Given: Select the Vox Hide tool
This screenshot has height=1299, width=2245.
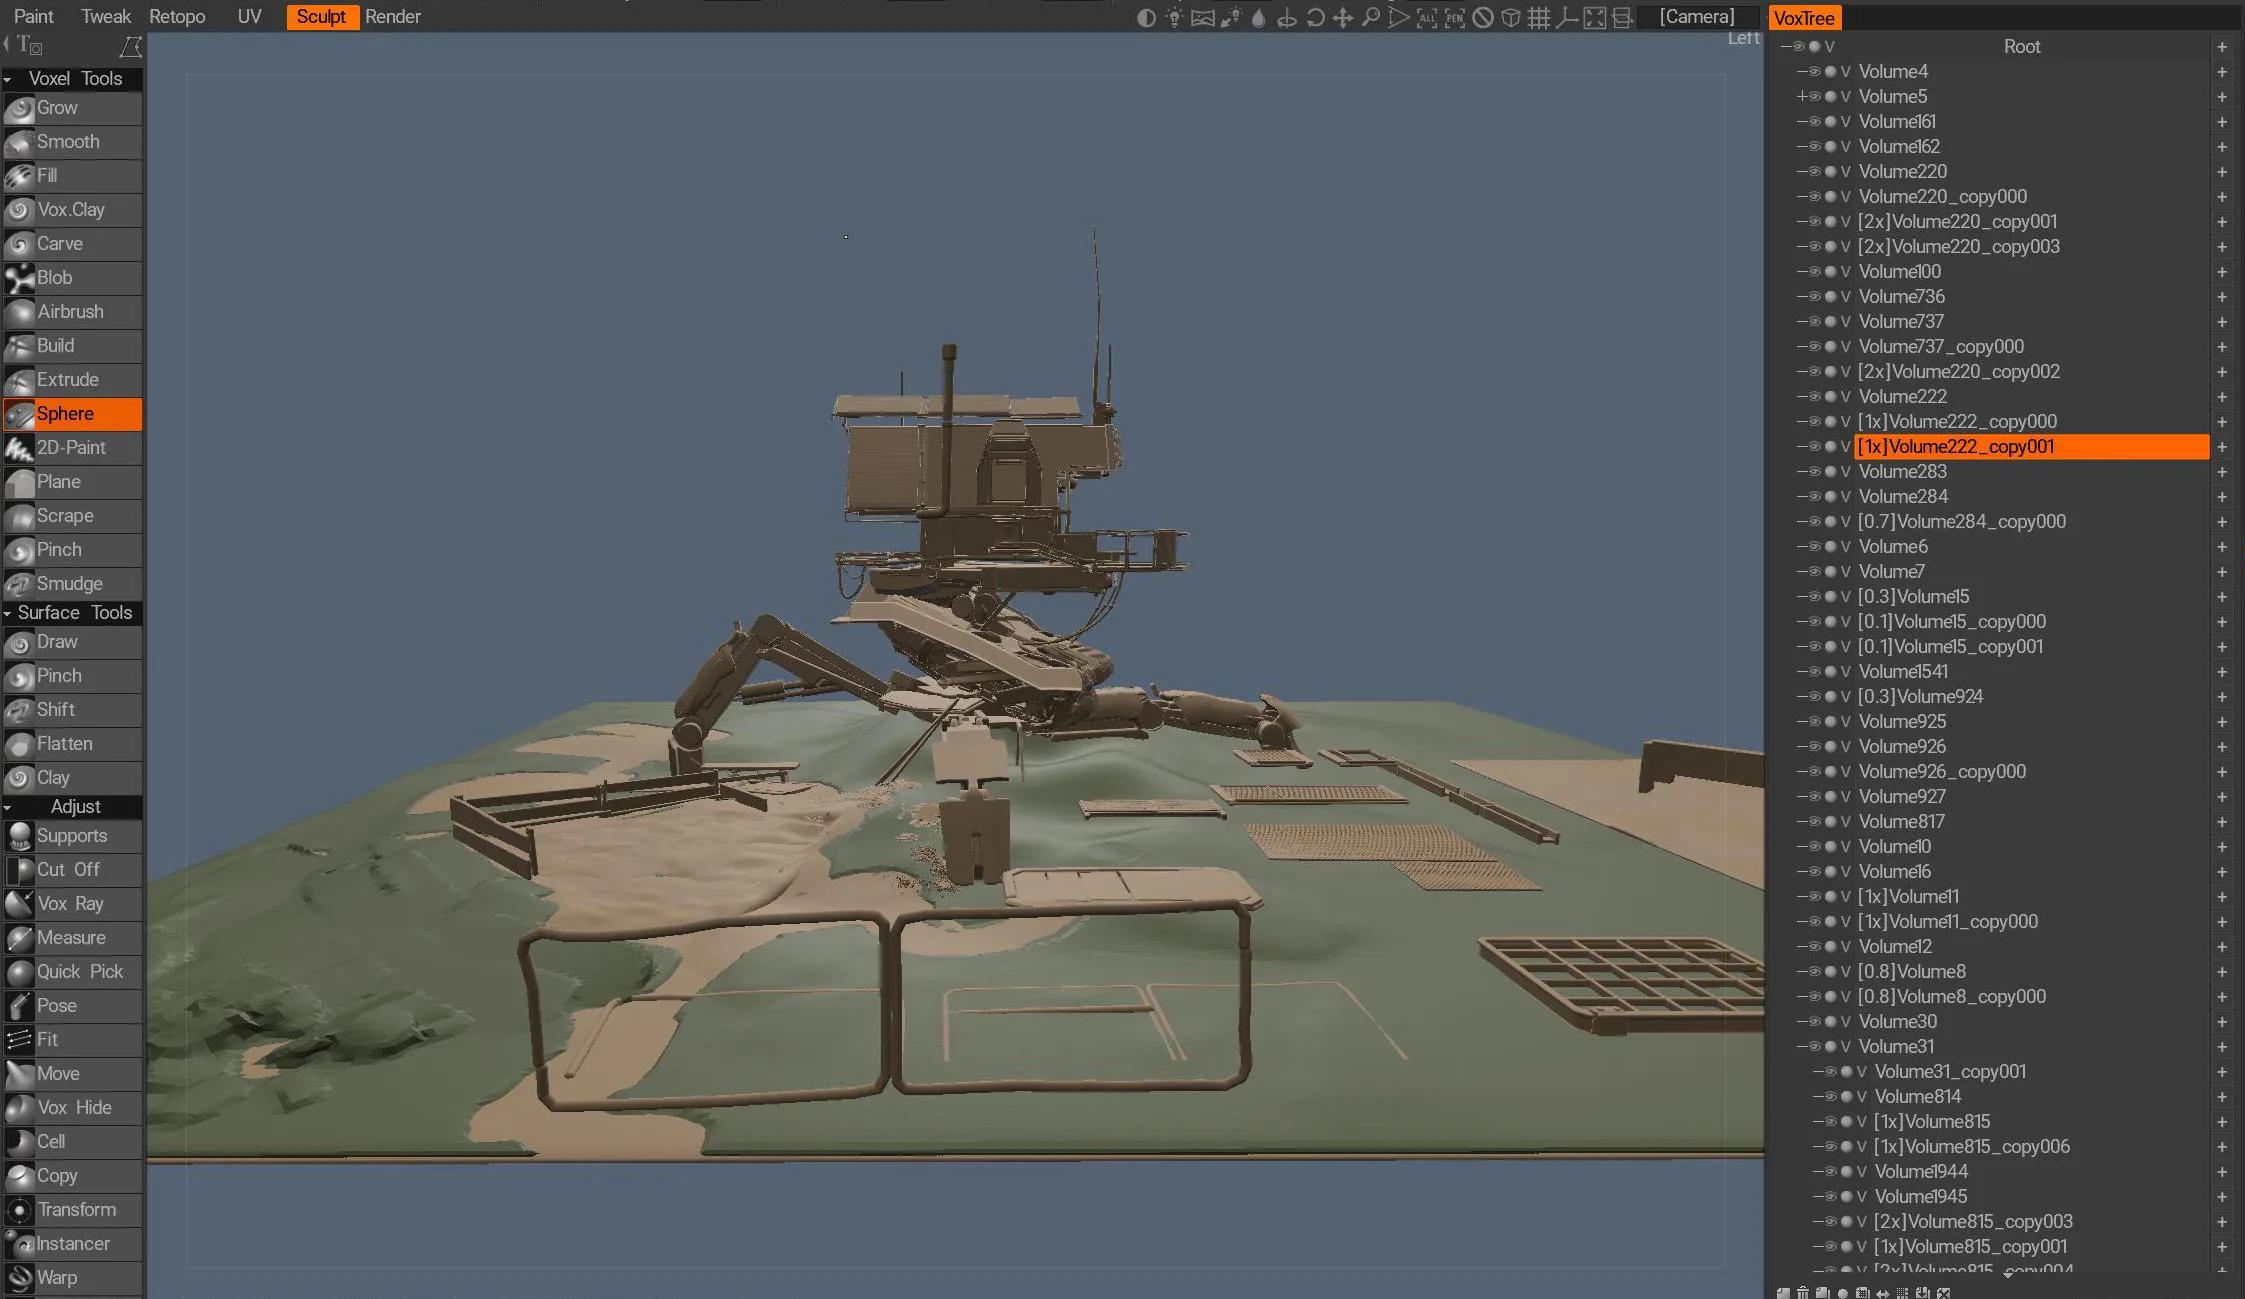Looking at the screenshot, I should point(72,1108).
